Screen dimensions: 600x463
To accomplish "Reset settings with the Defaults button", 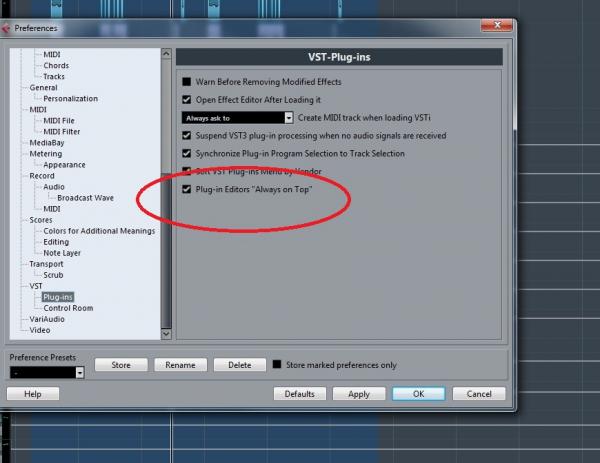I will coord(300,394).
